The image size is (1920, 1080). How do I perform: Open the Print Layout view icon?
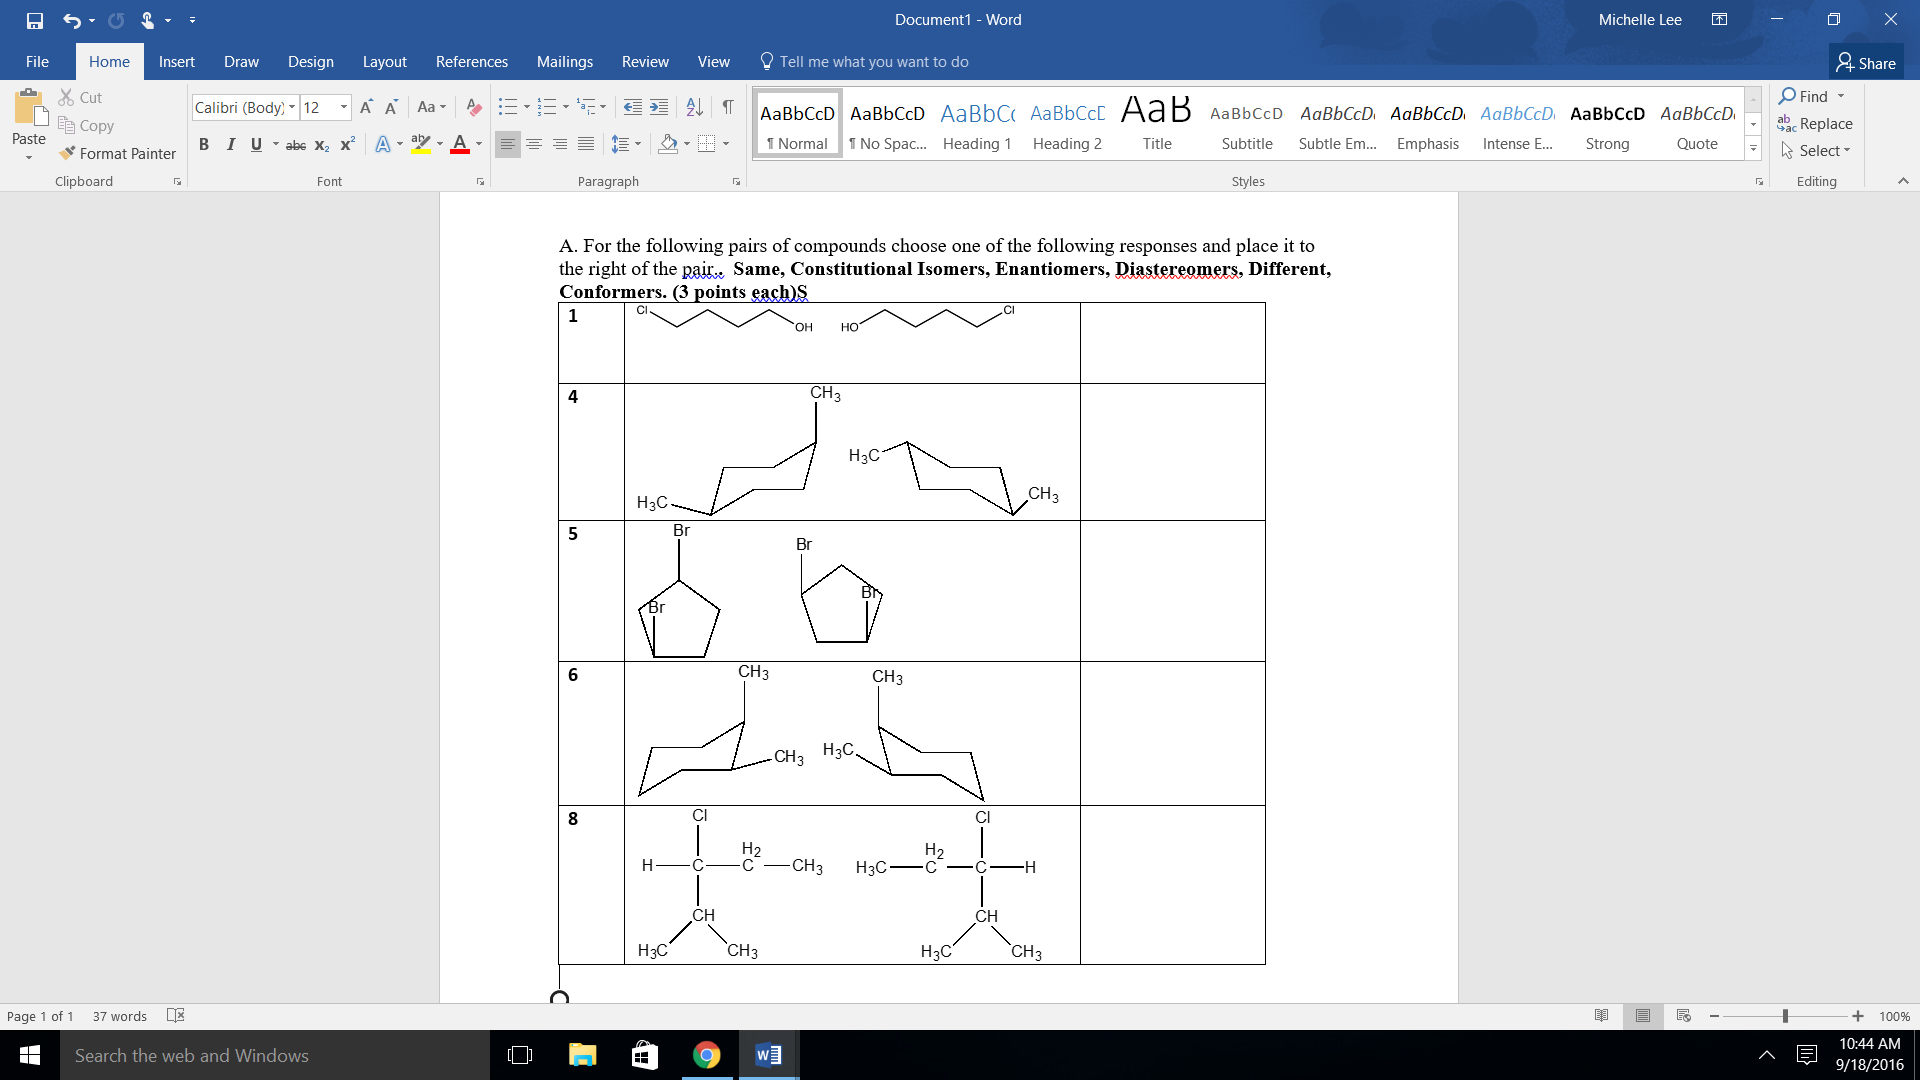pos(1643,1016)
